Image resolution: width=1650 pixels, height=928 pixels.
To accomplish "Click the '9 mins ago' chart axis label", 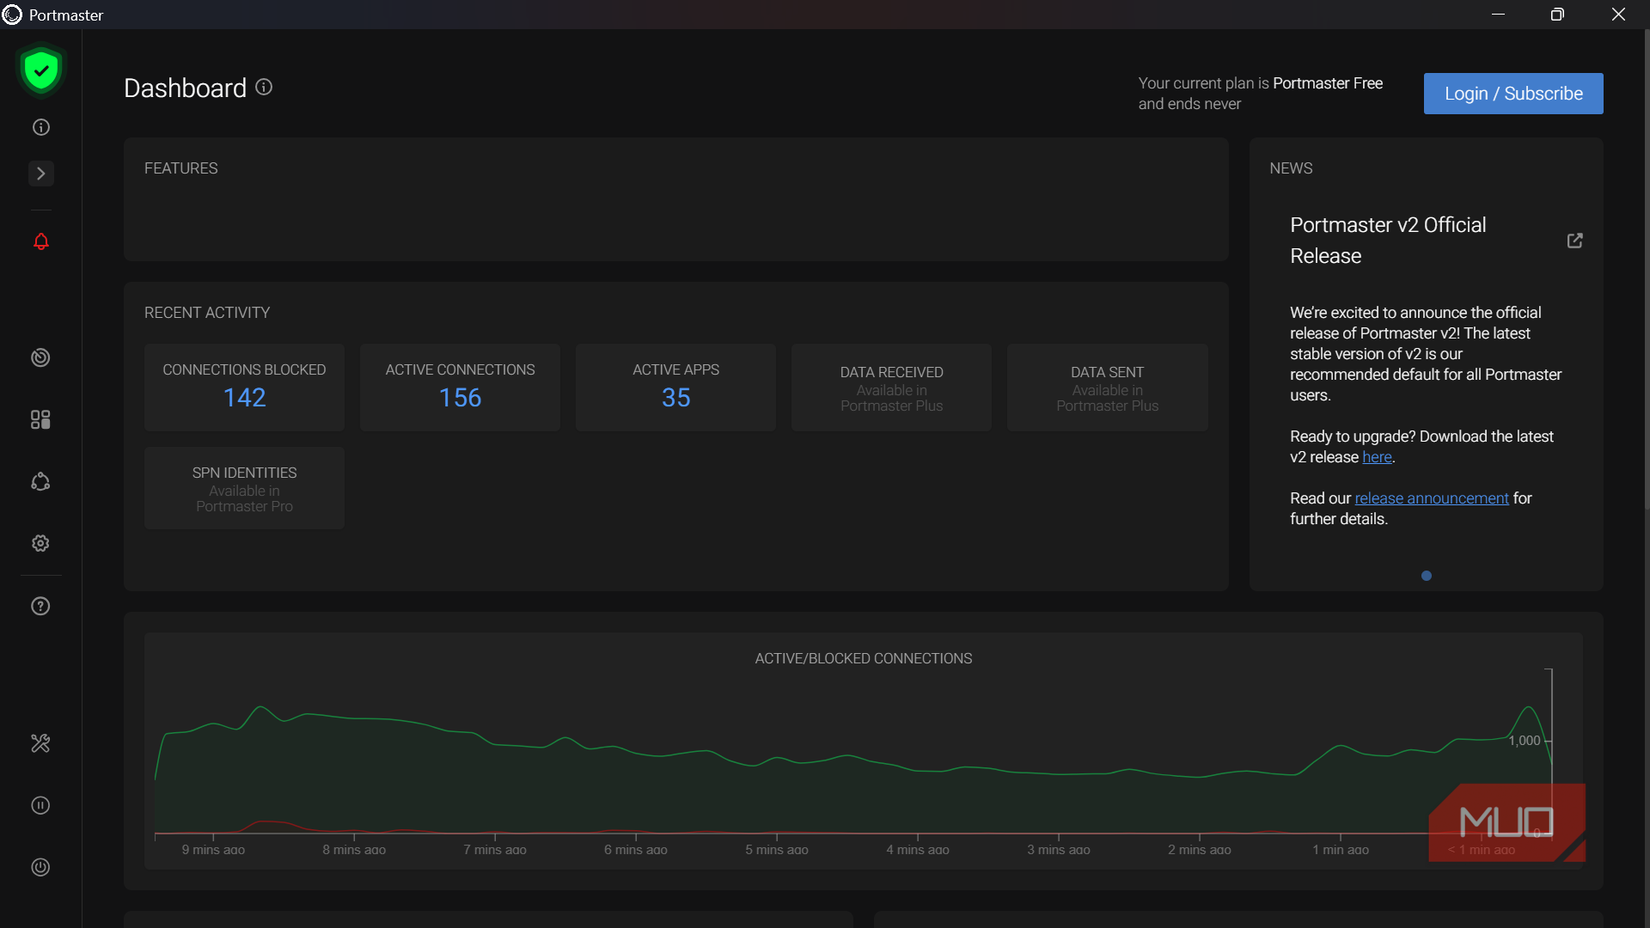I will click(x=213, y=850).
